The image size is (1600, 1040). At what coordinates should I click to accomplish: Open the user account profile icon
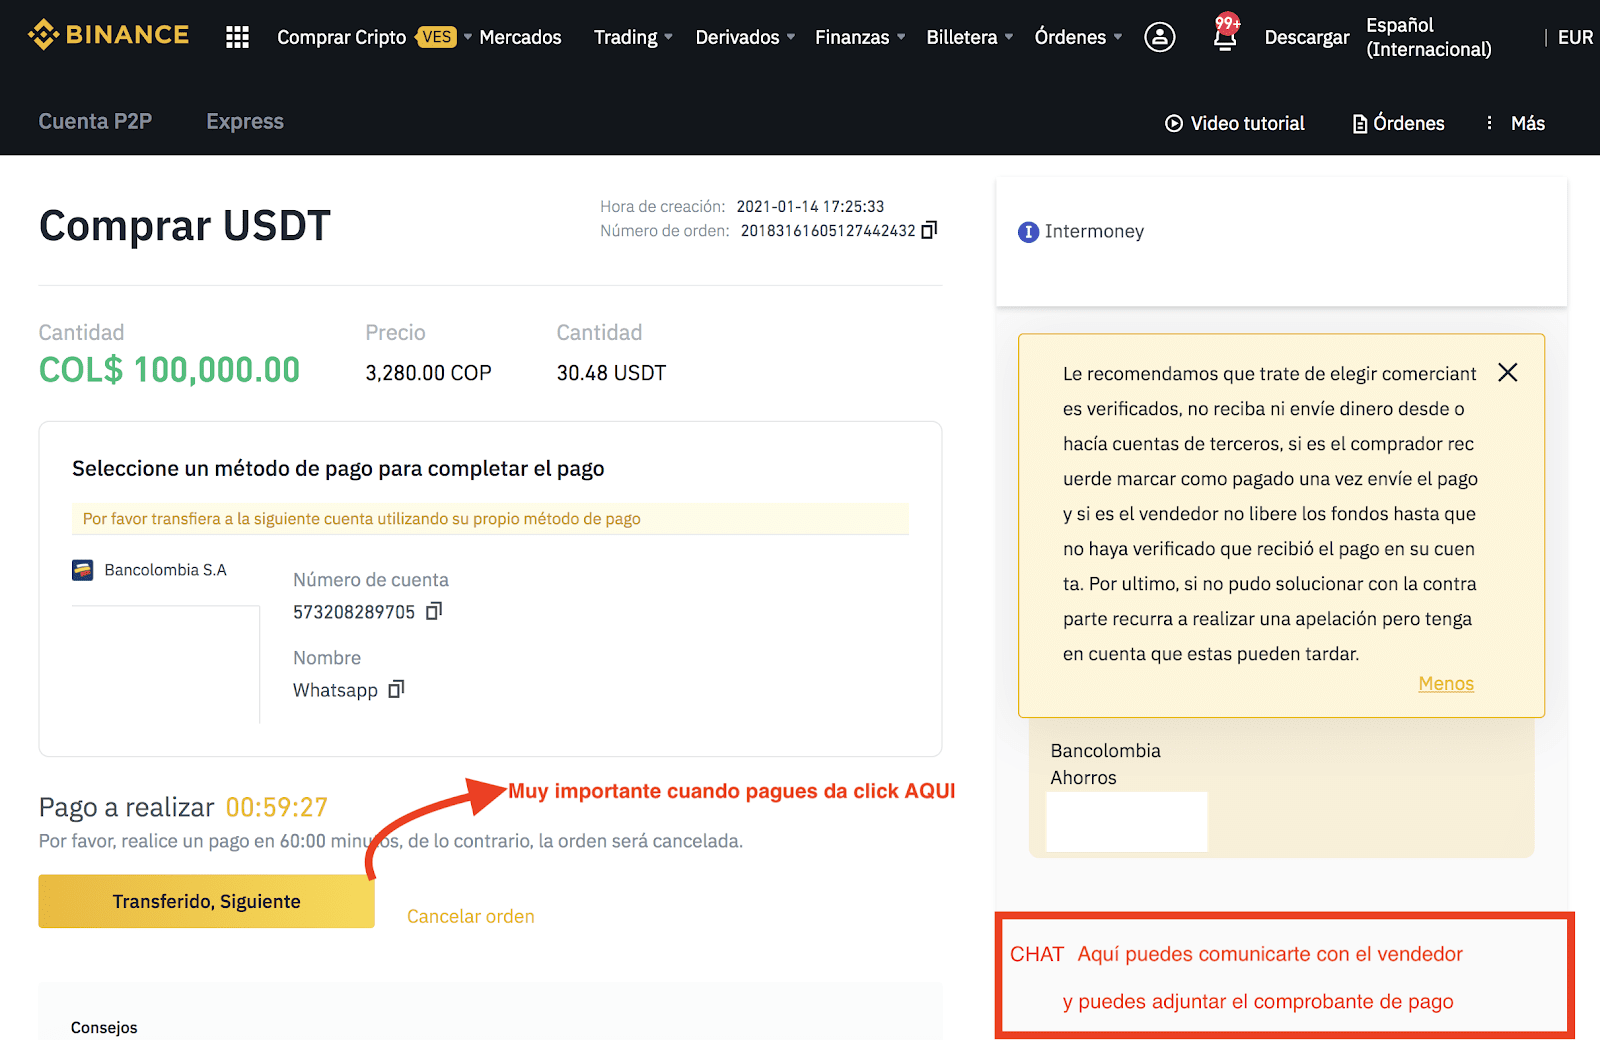1159,37
